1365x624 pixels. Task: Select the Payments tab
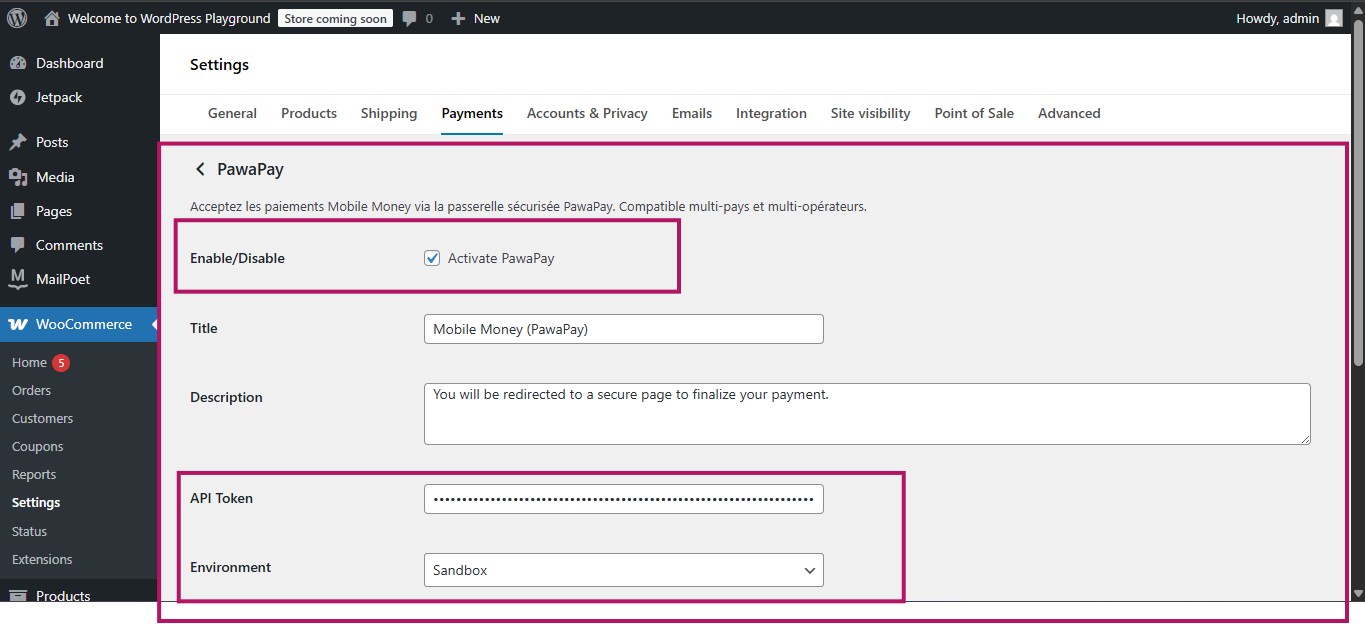pos(472,113)
